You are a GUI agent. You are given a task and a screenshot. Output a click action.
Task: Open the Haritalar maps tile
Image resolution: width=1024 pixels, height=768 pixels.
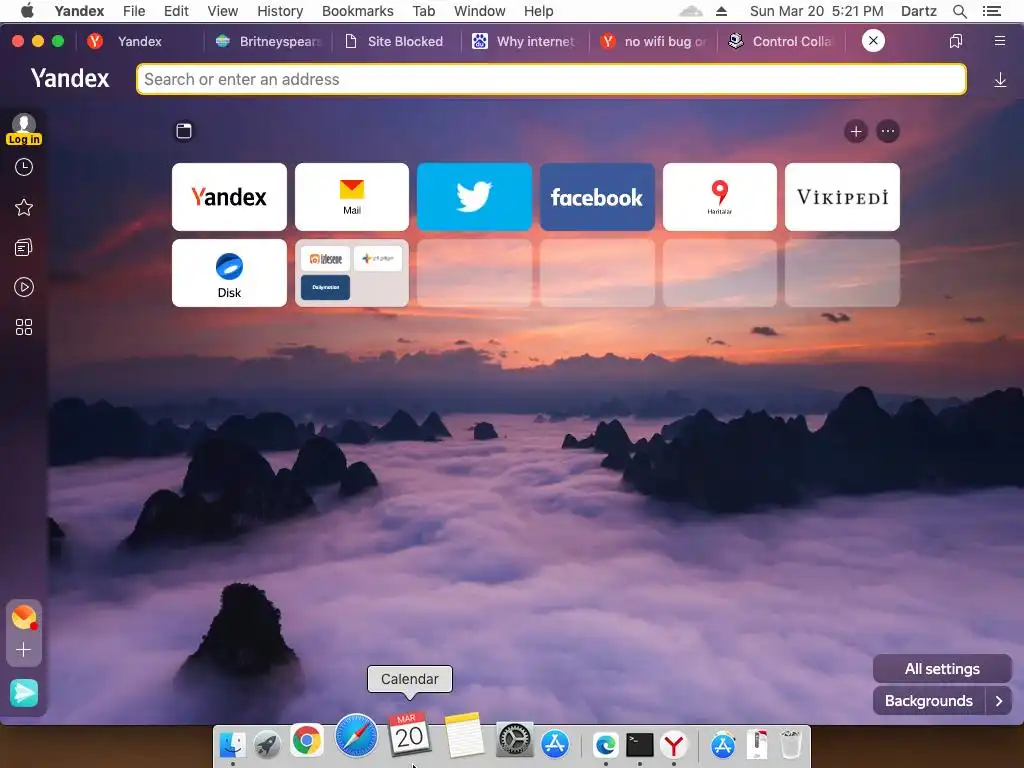click(x=720, y=197)
